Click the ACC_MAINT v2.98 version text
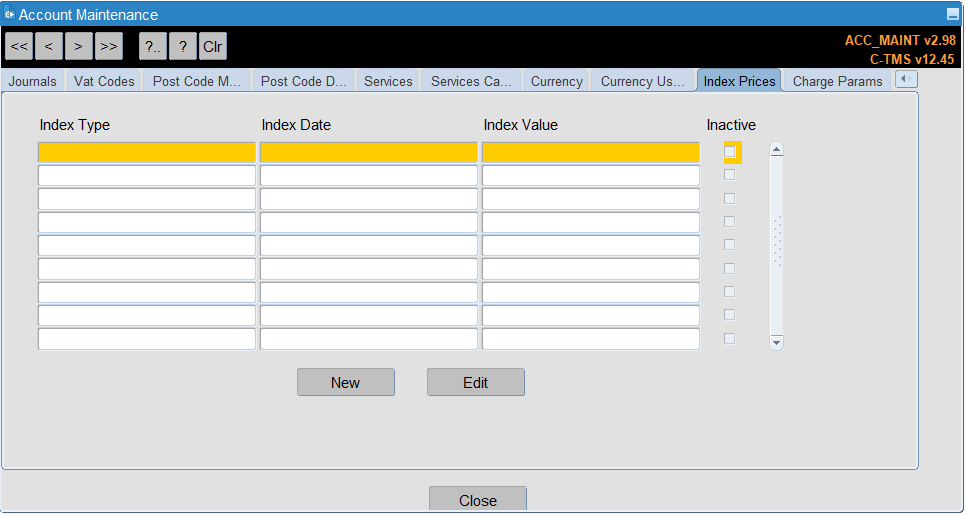The height and width of the screenshot is (514, 966). [900, 41]
